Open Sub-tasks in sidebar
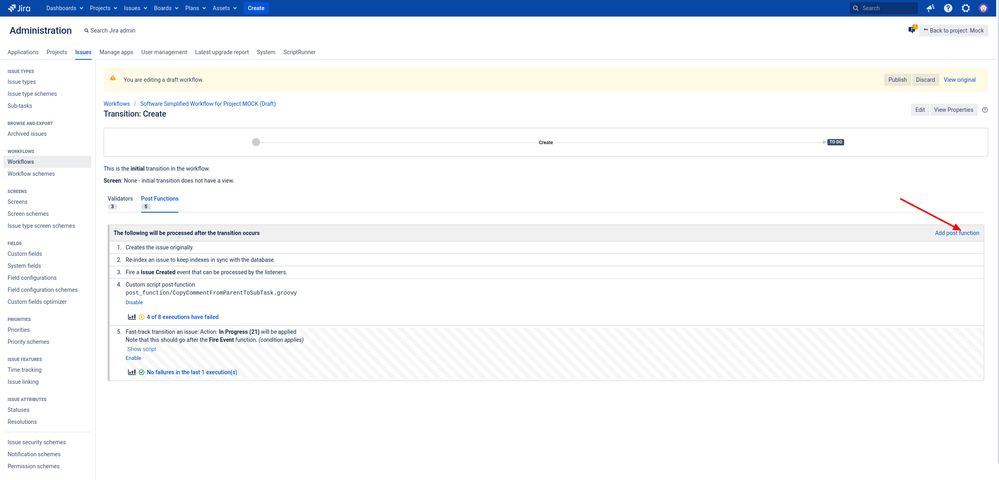The image size is (999, 480). tap(20, 106)
